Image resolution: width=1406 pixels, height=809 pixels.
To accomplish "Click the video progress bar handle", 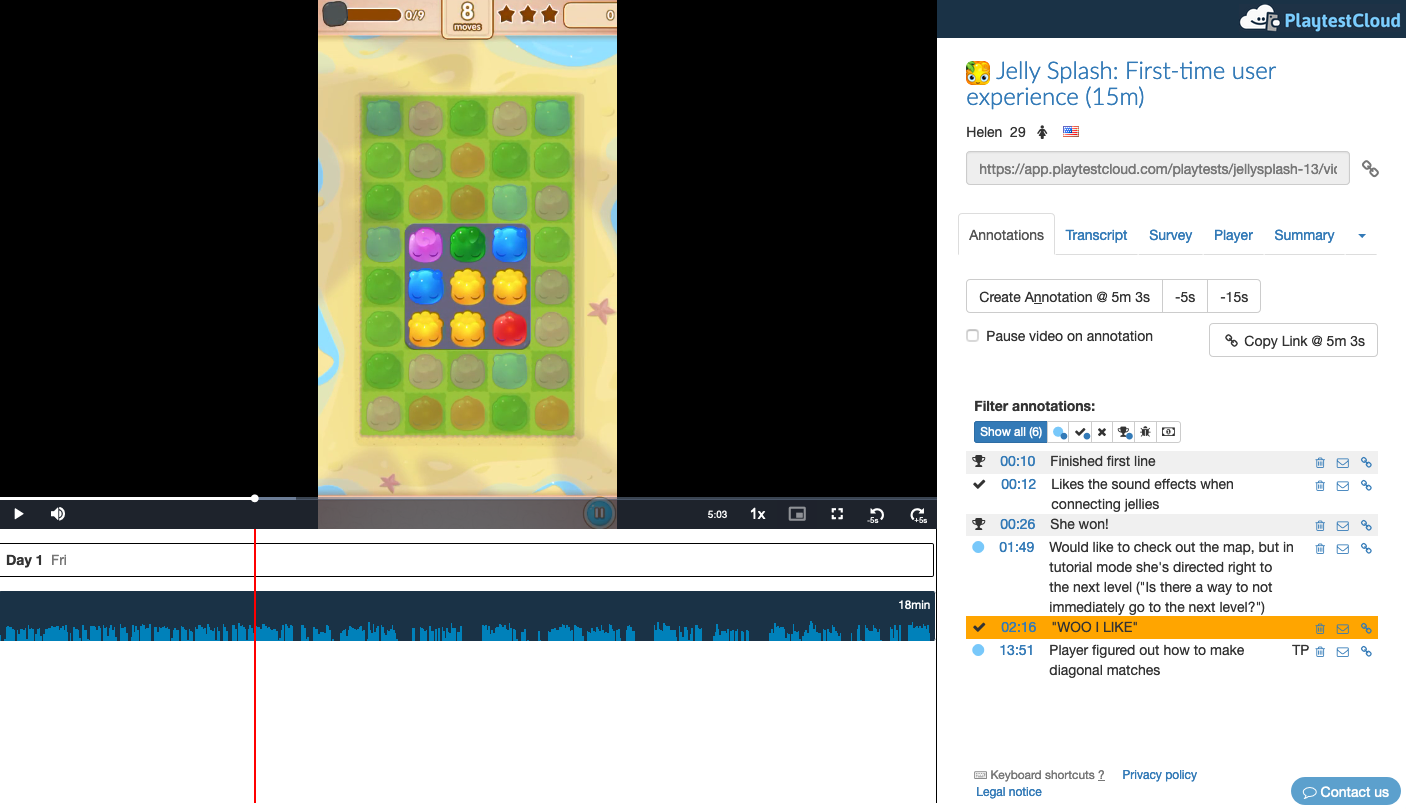I will (x=255, y=498).
